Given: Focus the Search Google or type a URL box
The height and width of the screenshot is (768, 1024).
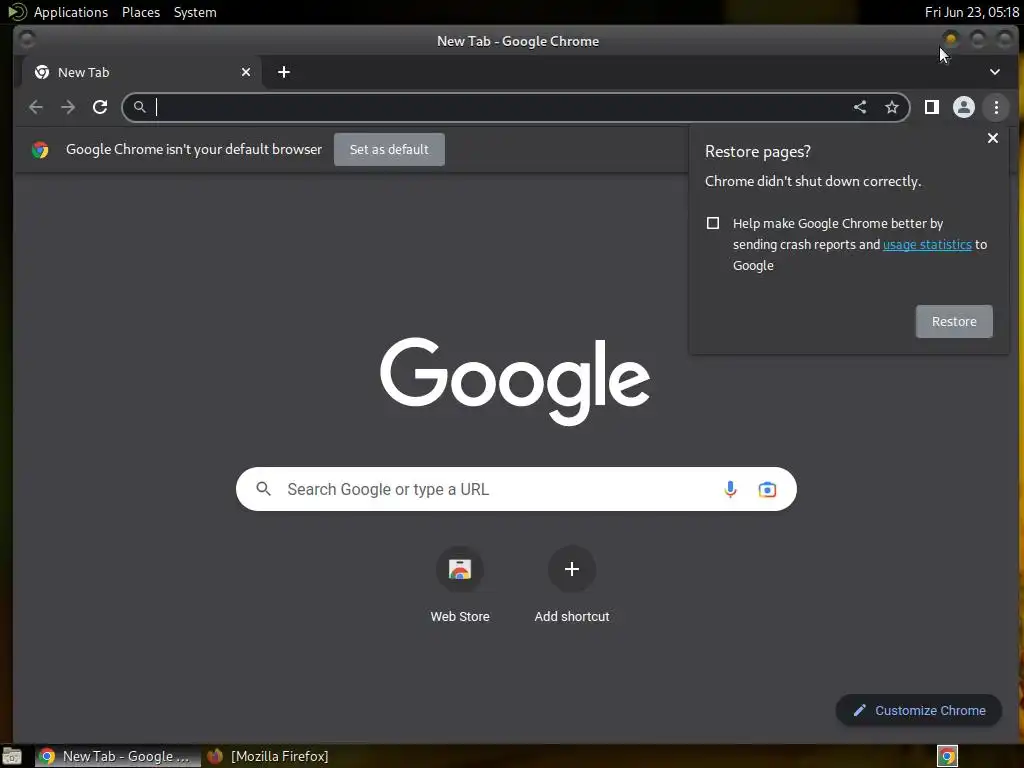Looking at the screenshot, I should (516, 489).
